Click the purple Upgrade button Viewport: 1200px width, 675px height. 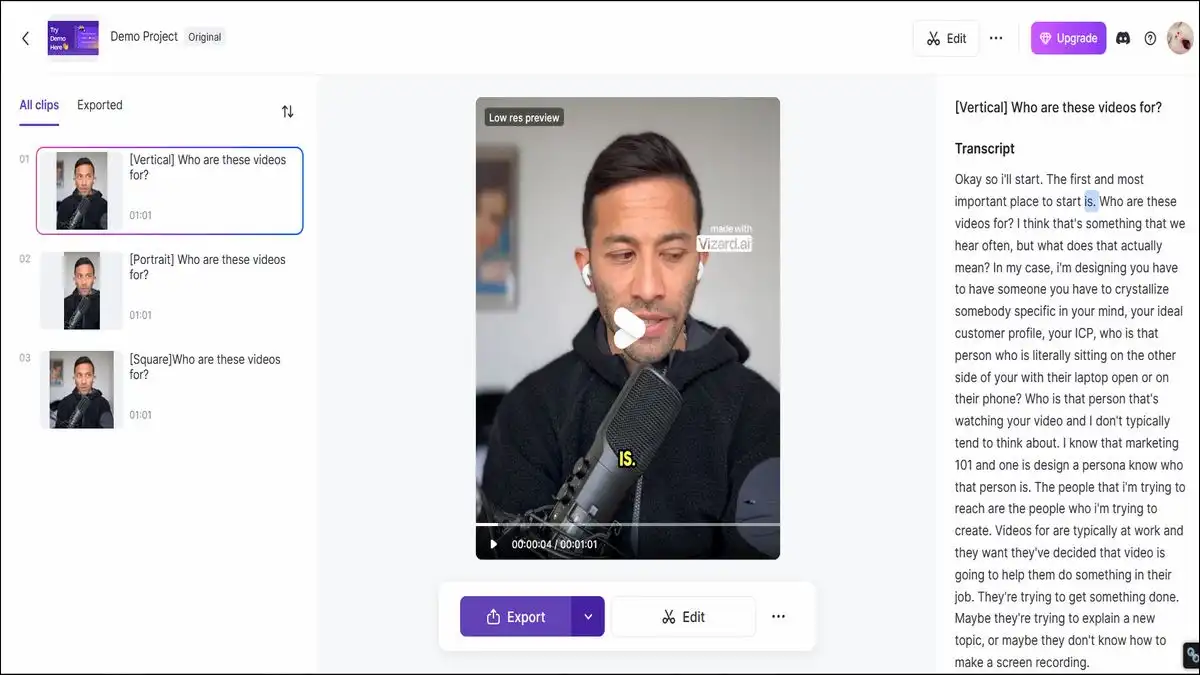coord(1068,38)
